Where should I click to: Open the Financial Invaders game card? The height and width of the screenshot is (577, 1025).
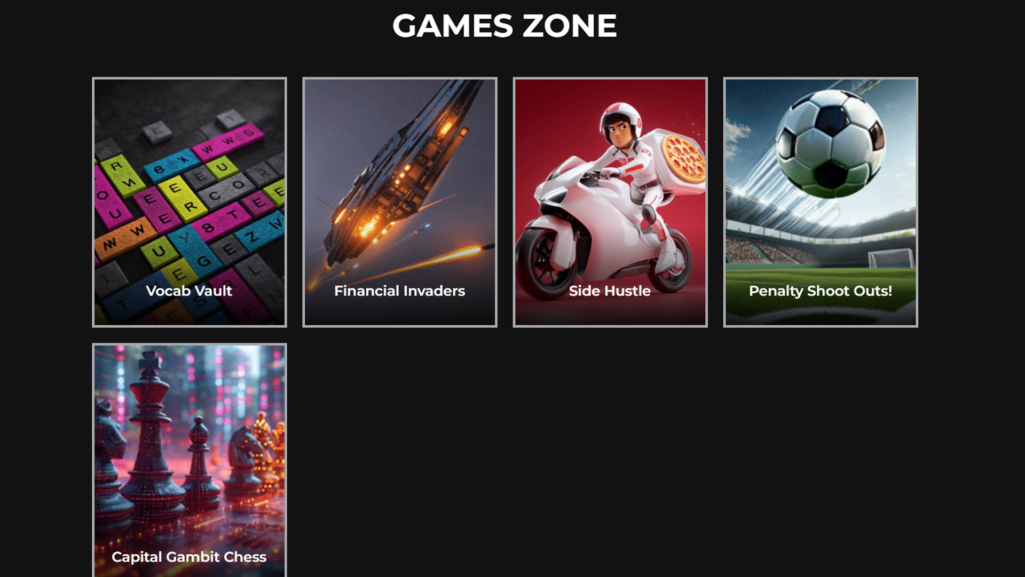click(x=400, y=202)
